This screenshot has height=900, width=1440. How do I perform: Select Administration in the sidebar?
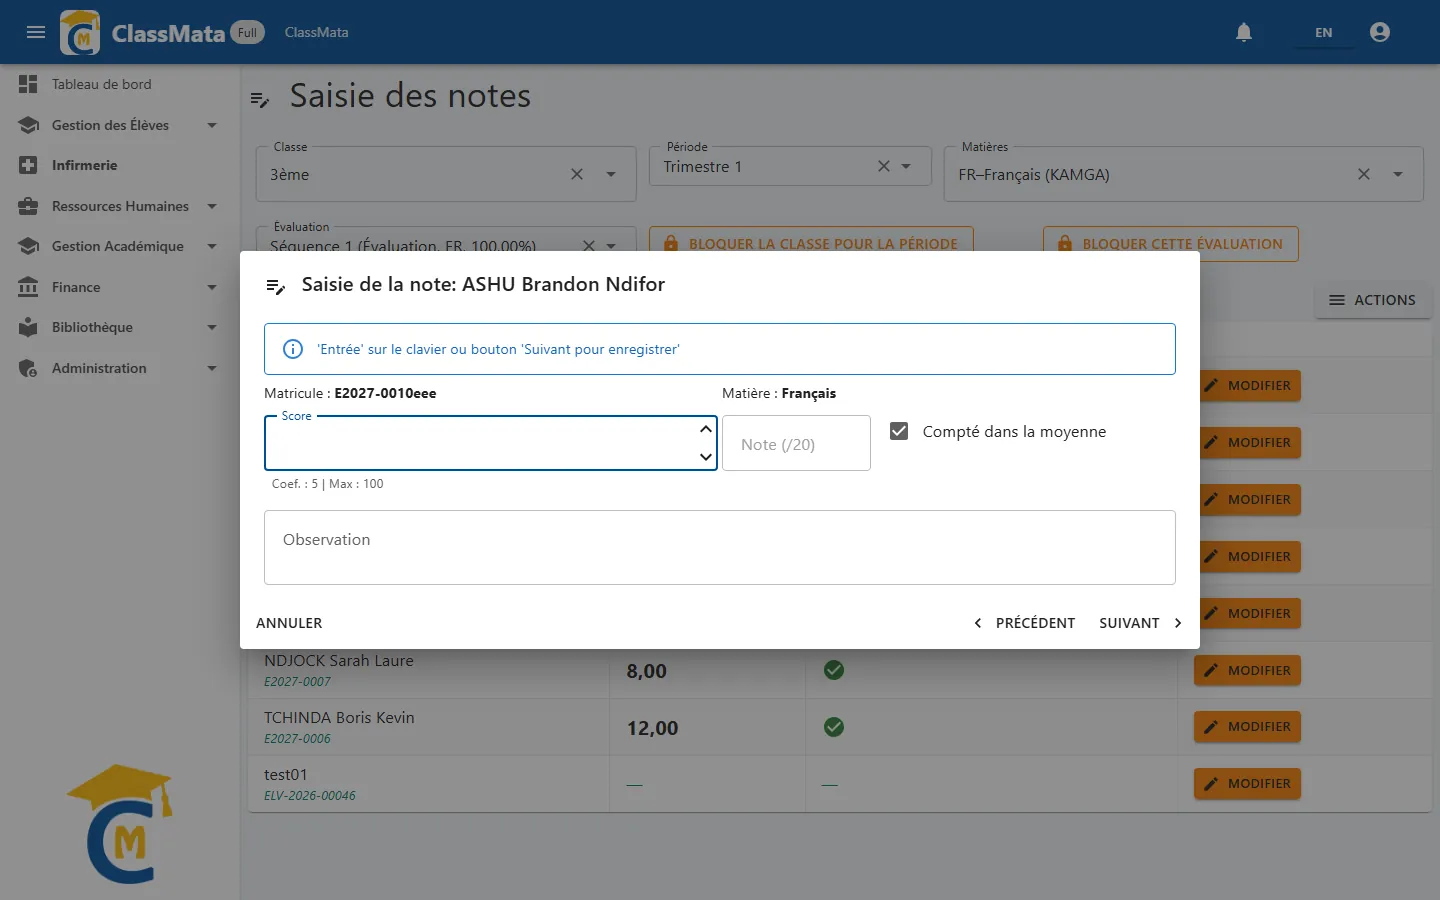(x=118, y=368)
